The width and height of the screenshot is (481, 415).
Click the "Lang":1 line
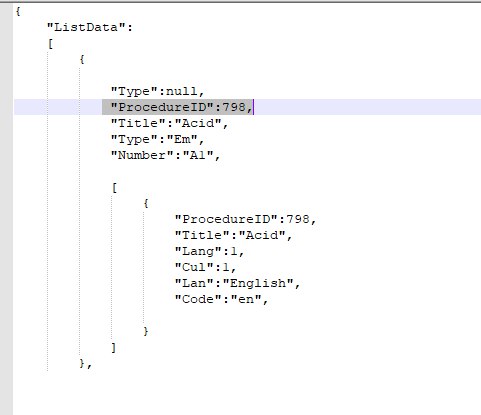[x=209, y=251]
